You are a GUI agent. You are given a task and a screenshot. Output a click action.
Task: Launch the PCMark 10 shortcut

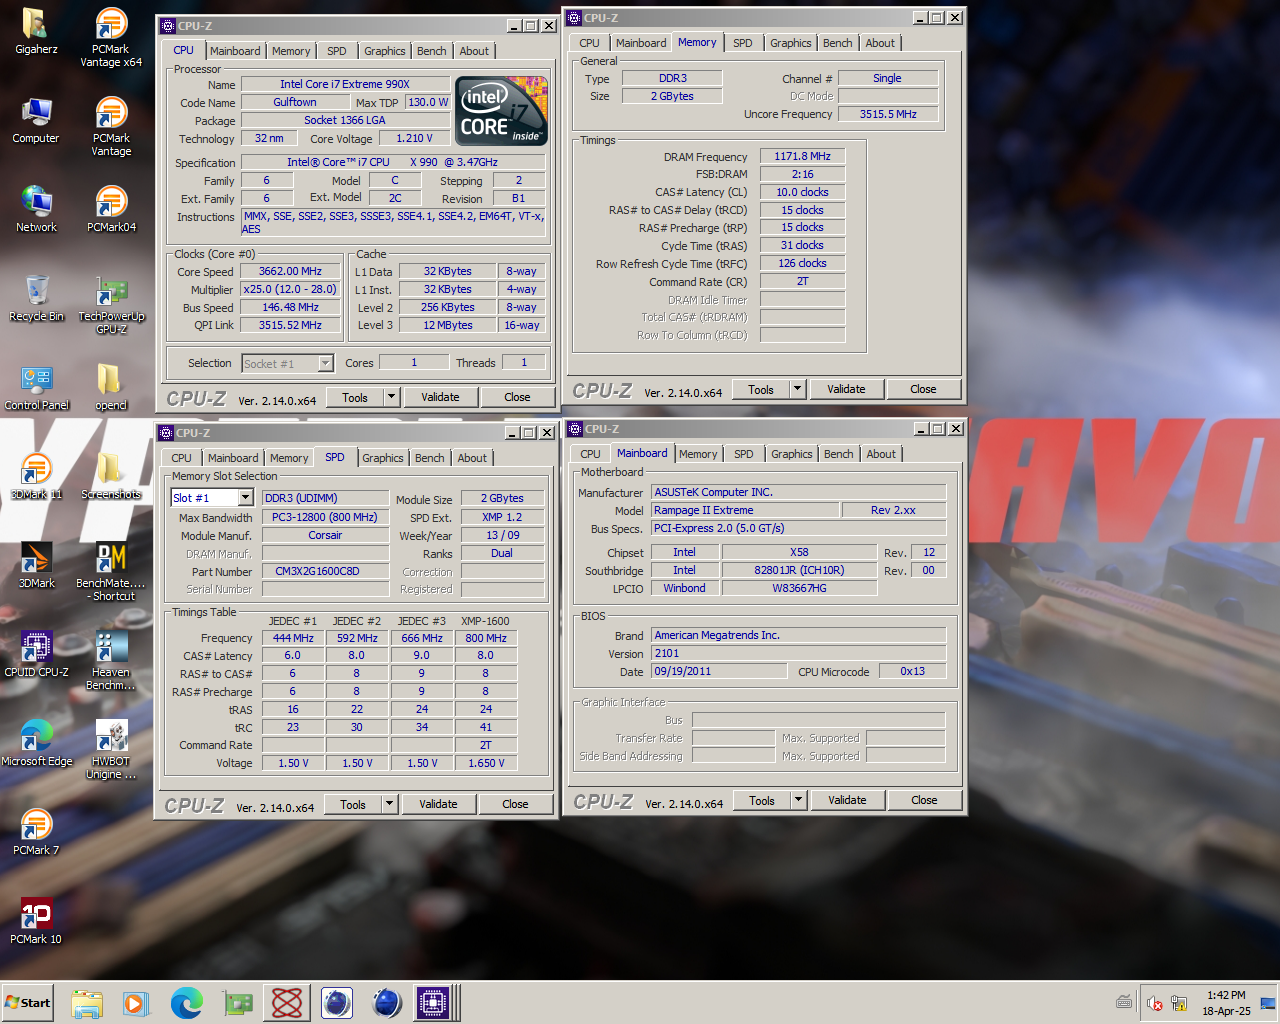(x=36, y=921)
